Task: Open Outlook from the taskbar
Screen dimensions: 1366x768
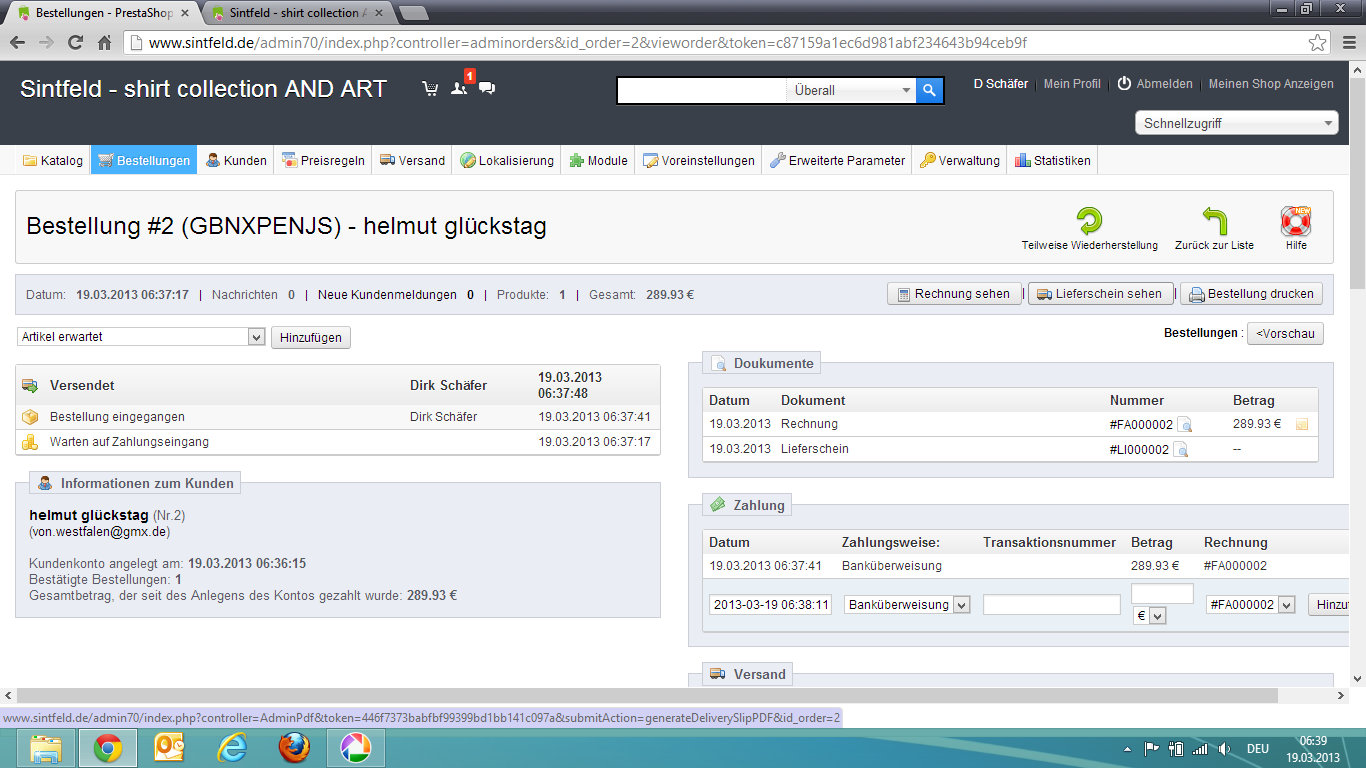Action: tap(169, 748)
